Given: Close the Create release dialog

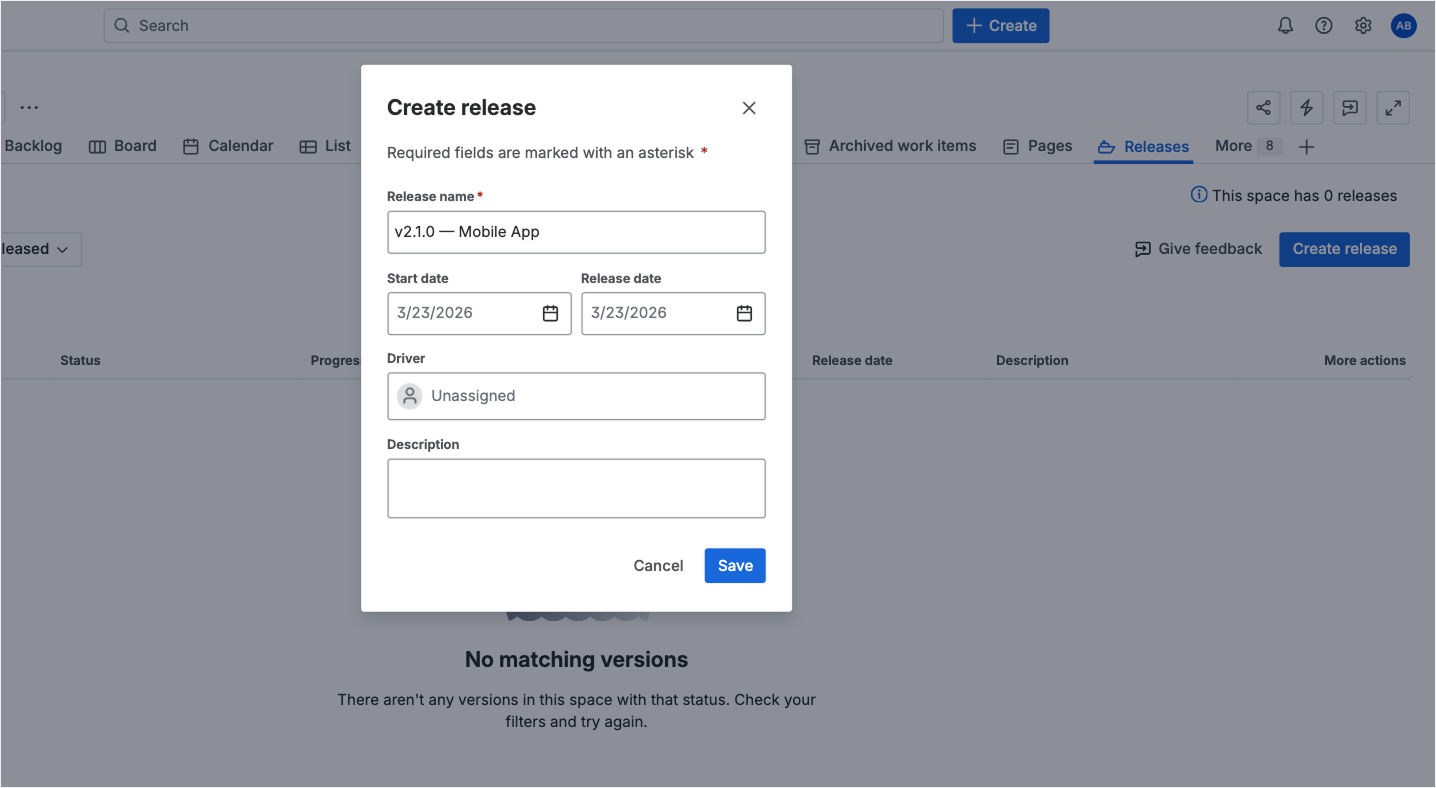Looking at the screenshot, I should click(x=749, y=108).
